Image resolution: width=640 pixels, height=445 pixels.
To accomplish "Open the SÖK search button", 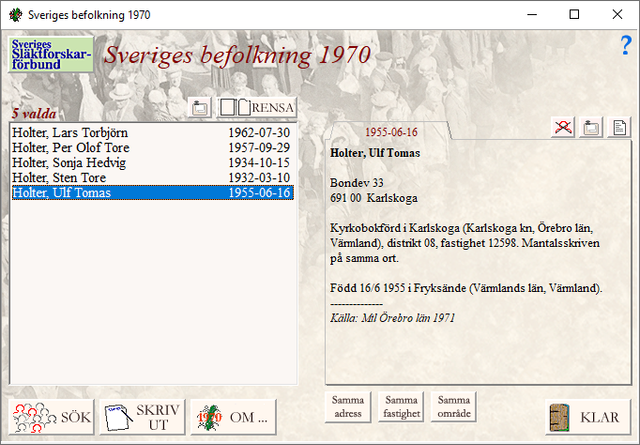I will tap(51, 417).
